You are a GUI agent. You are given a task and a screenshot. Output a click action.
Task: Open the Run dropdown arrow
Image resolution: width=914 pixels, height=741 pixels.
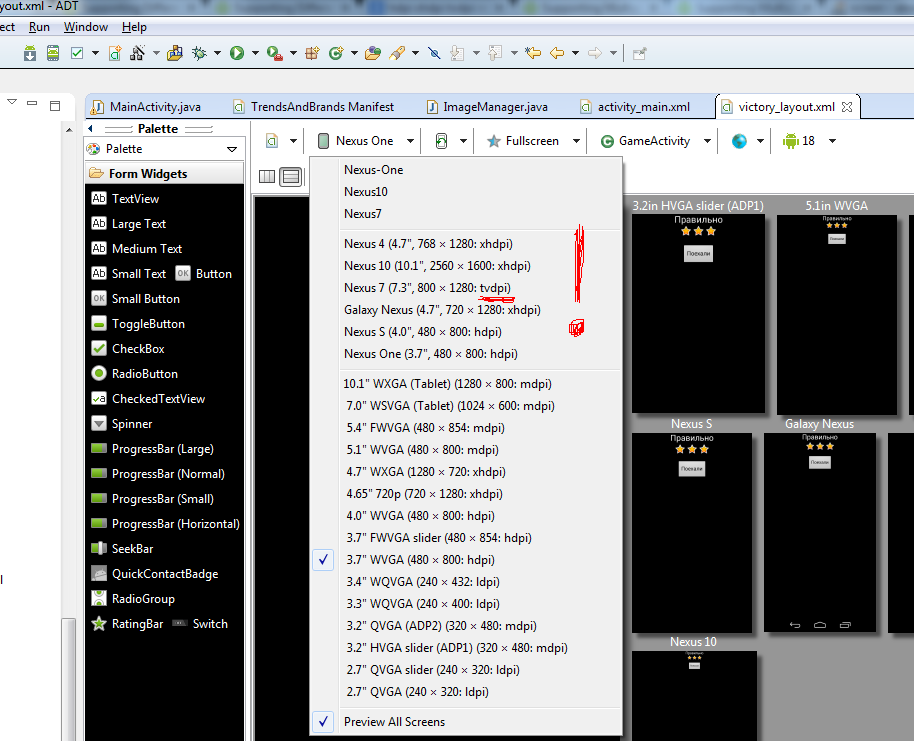coord(255,54)
